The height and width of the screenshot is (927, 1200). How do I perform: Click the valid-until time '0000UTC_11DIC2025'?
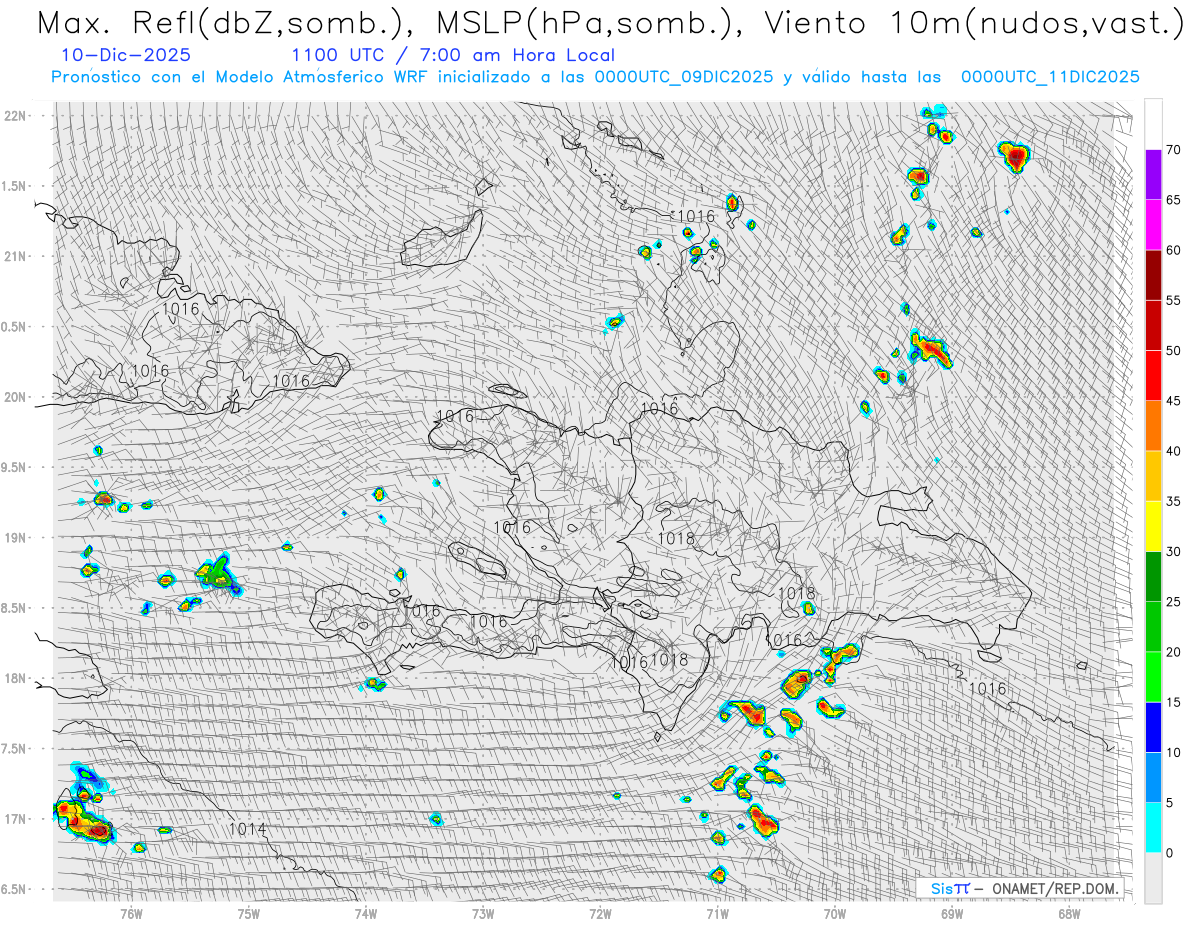[x=1050, y=77]
